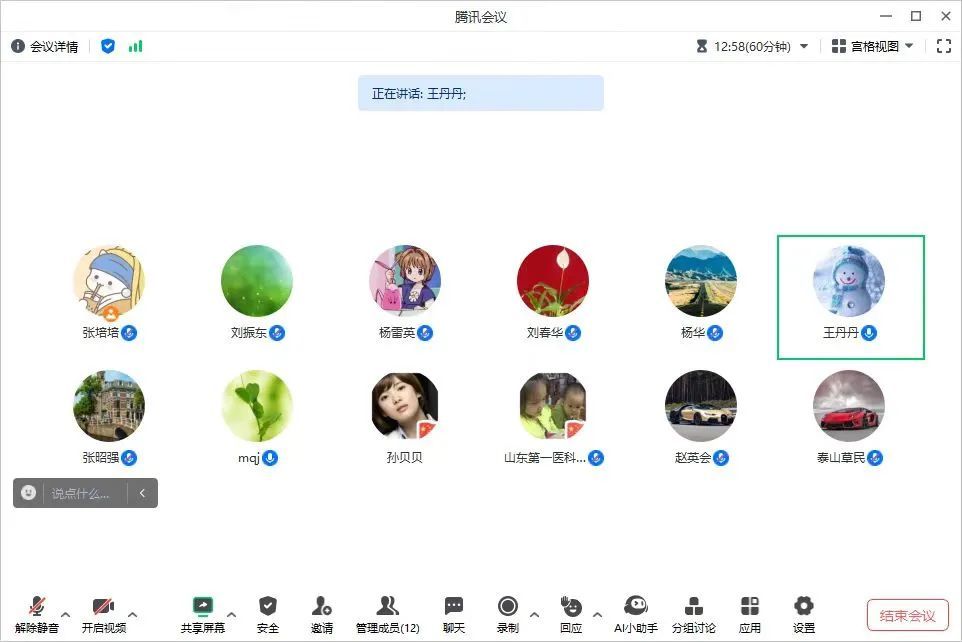
Task: Click the 共享屏幕 share screen icon
Action: (x=203, y=607)
